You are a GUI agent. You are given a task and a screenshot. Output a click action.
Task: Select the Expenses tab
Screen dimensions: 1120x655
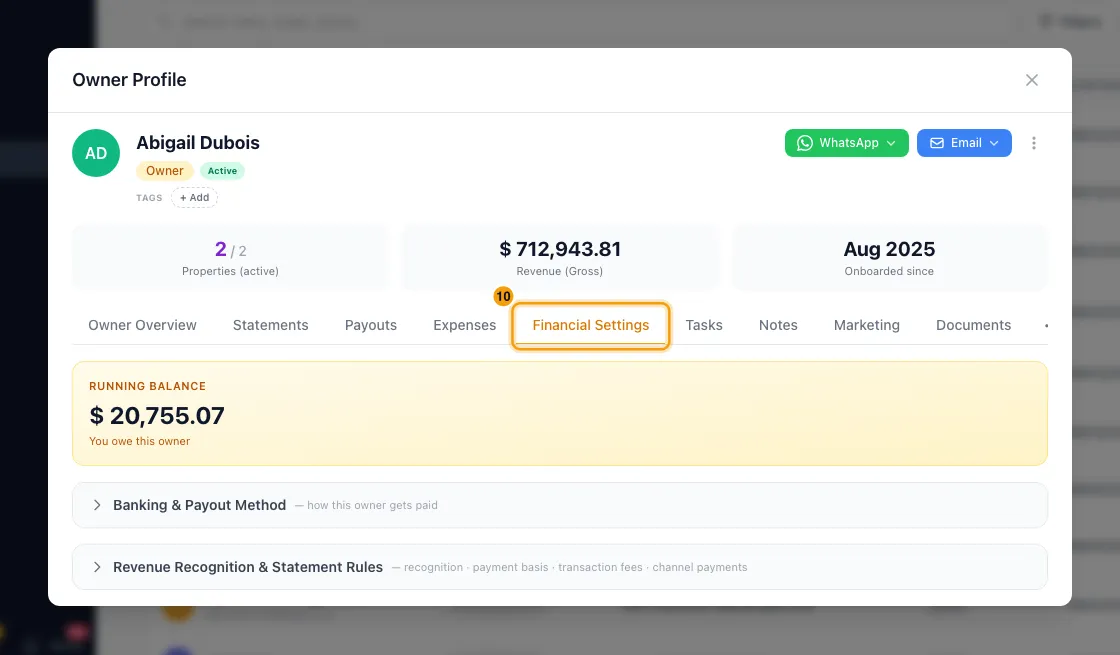pos(464,325)
